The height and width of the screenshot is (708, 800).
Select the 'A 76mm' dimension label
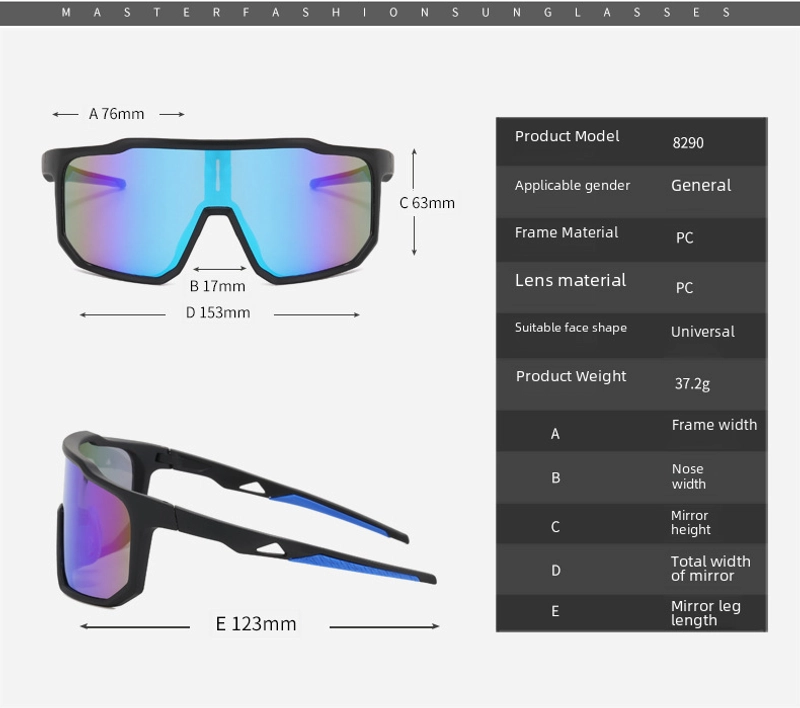(117, 114)
